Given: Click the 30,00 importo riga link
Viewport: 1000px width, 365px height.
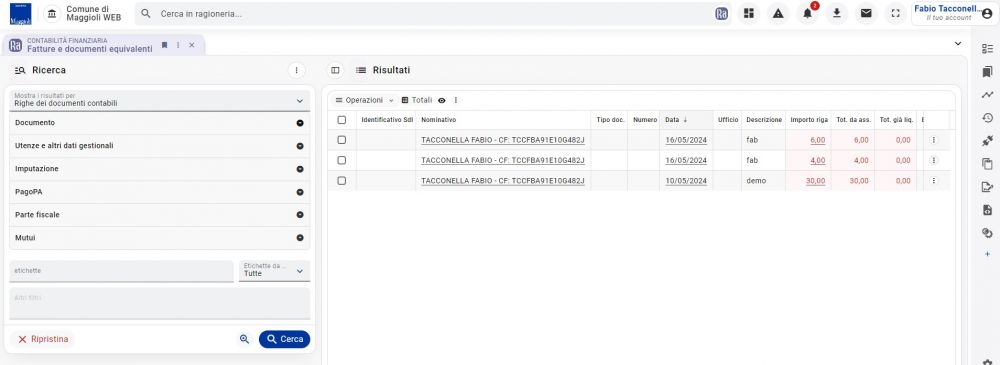Looking at the screenshot, I should [815, 181].
